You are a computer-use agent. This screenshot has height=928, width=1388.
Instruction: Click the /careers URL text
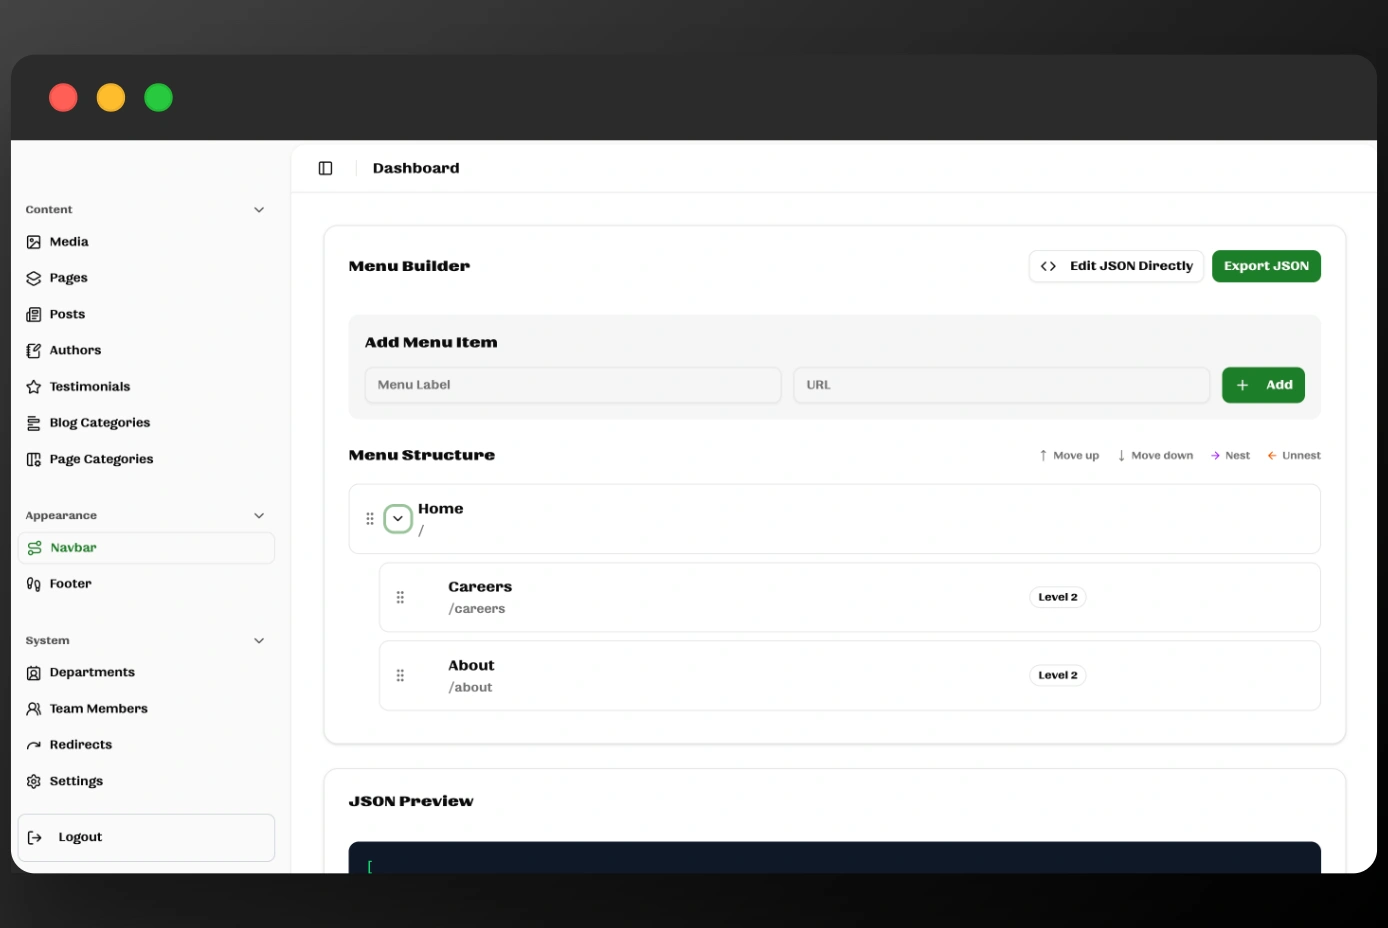(x=477, y=609)
